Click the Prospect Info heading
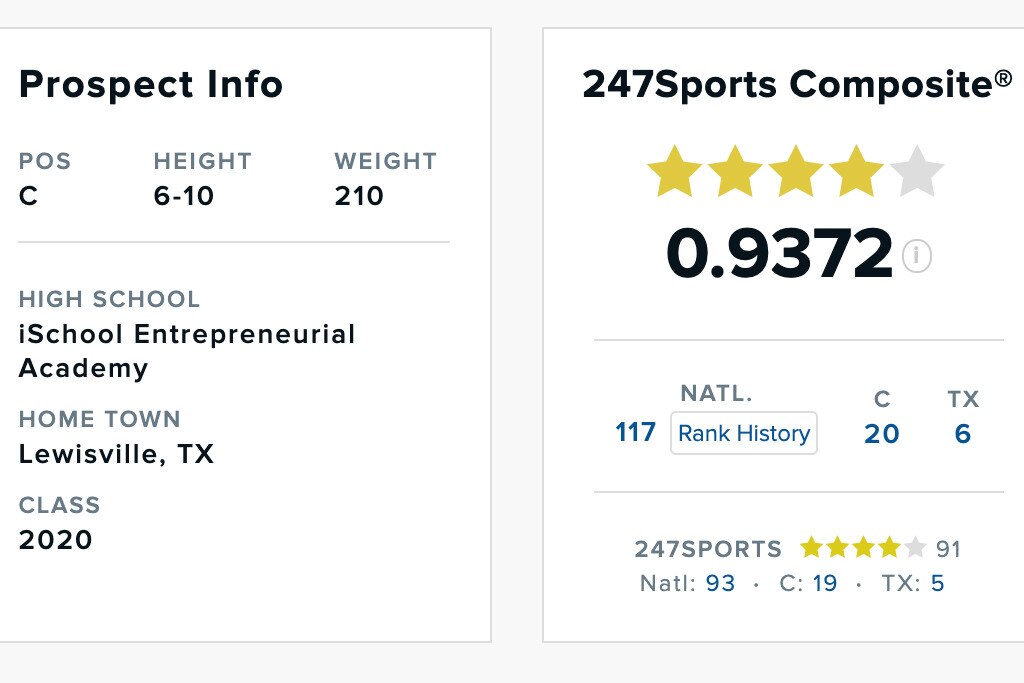 point(151,85)
